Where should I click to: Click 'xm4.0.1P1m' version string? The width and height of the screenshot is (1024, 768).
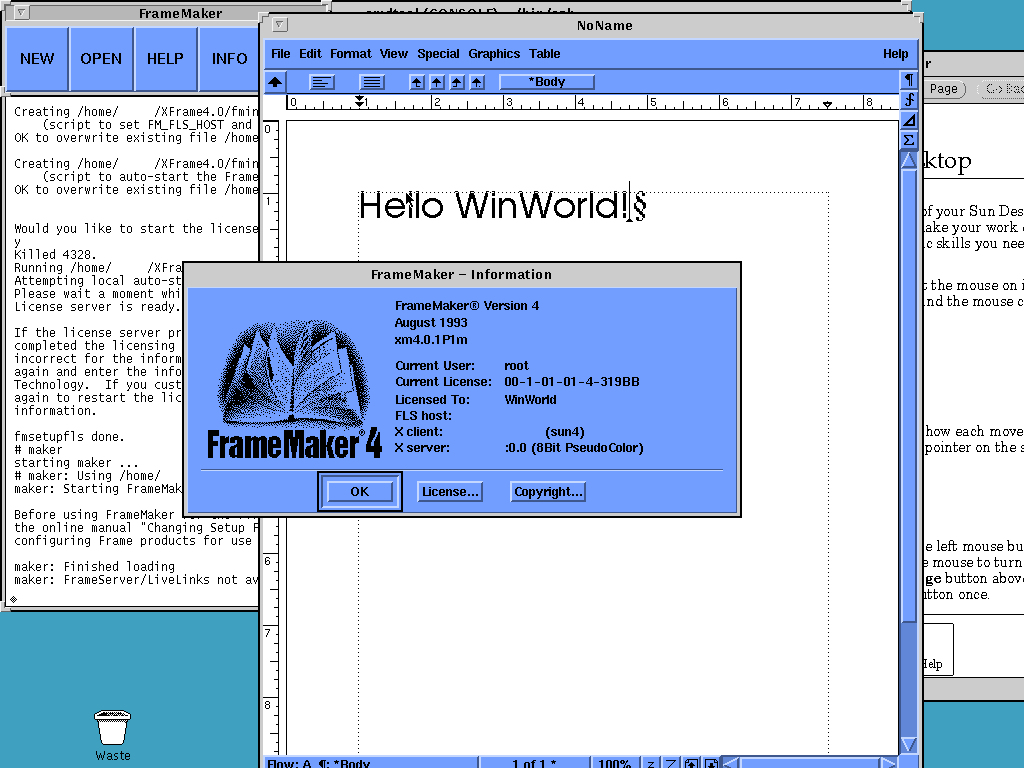(x=431, y=340)
